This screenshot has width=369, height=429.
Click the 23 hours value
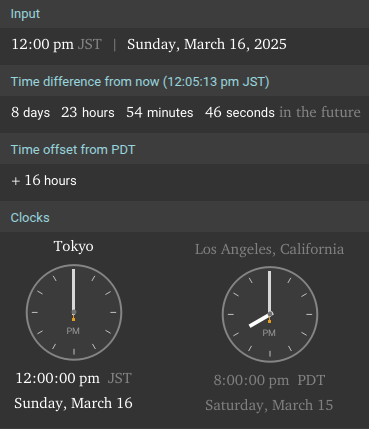pos(88,112)
